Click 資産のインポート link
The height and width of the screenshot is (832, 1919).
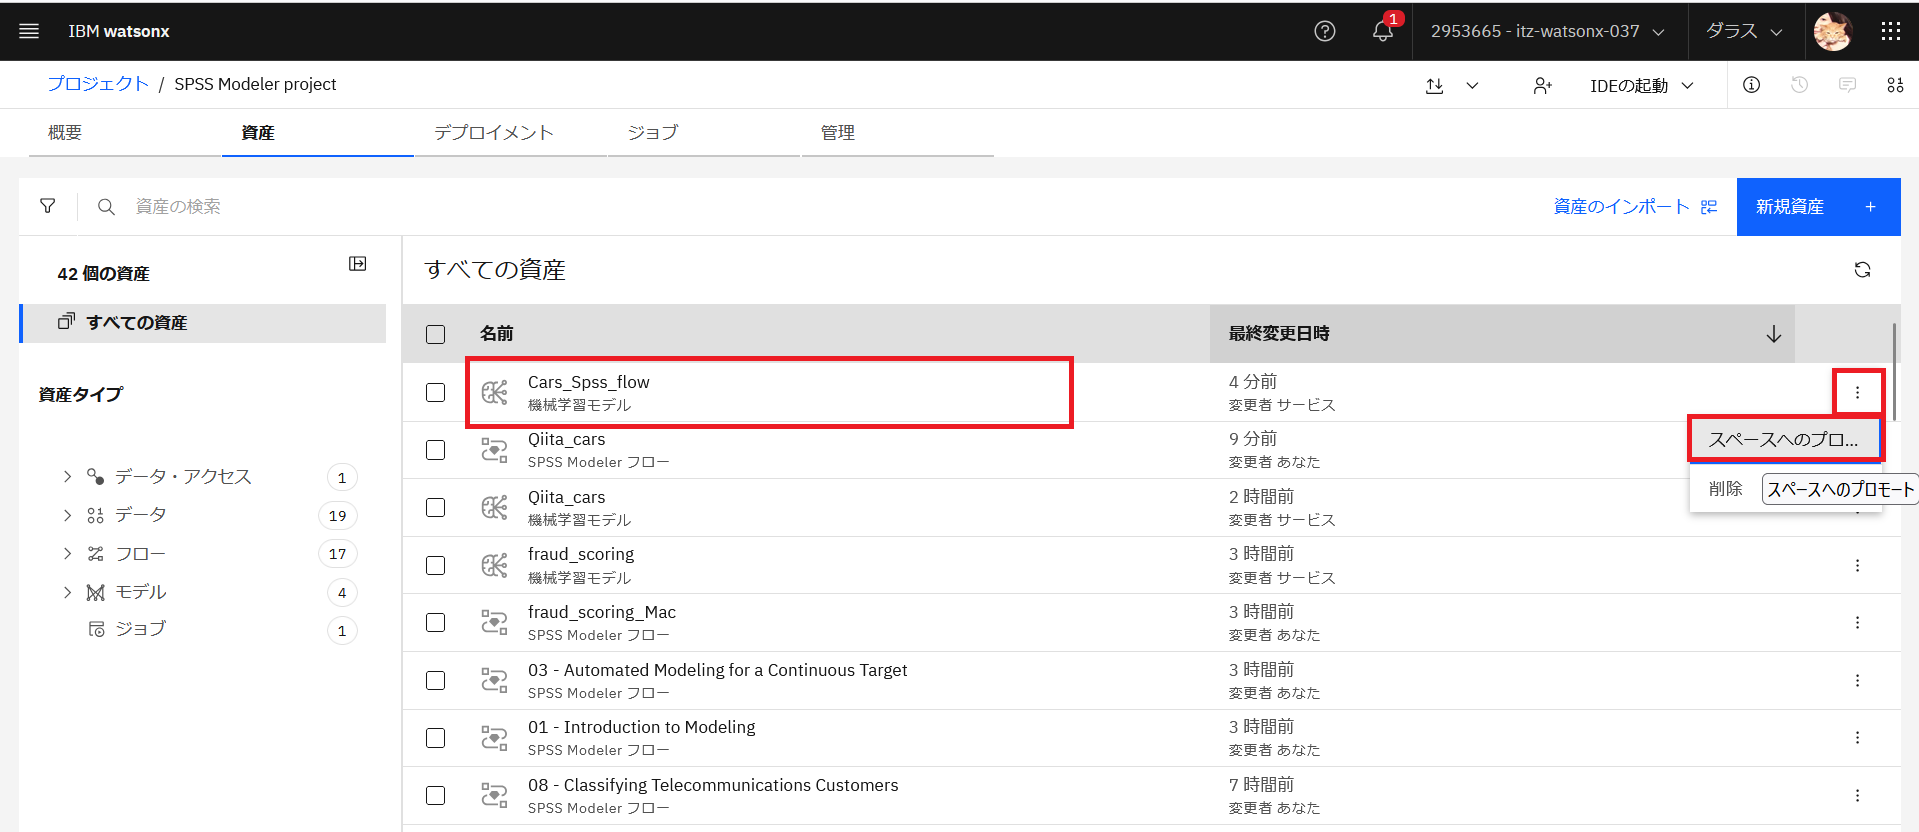[x=1635, y=207]
